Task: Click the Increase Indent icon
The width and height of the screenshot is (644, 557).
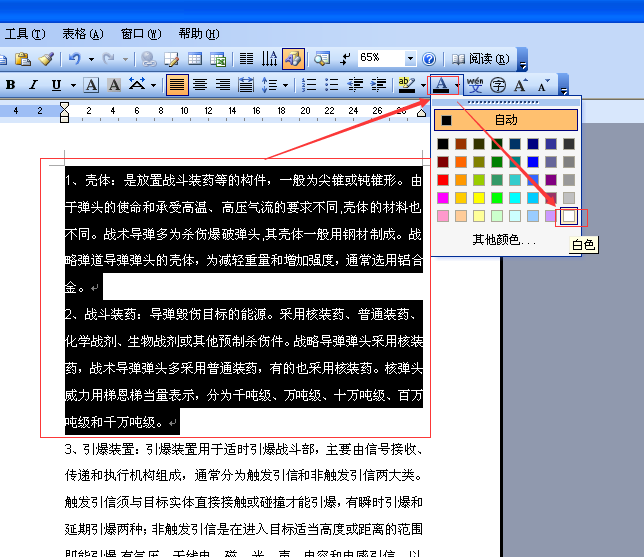Action: click(x=378, y=85)
